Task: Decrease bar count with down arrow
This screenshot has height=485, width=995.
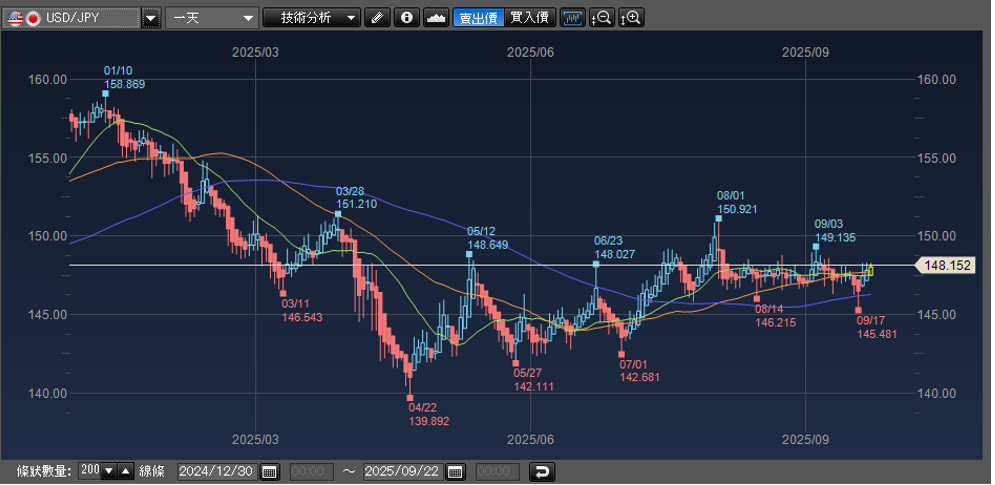Action: [109, 472]
